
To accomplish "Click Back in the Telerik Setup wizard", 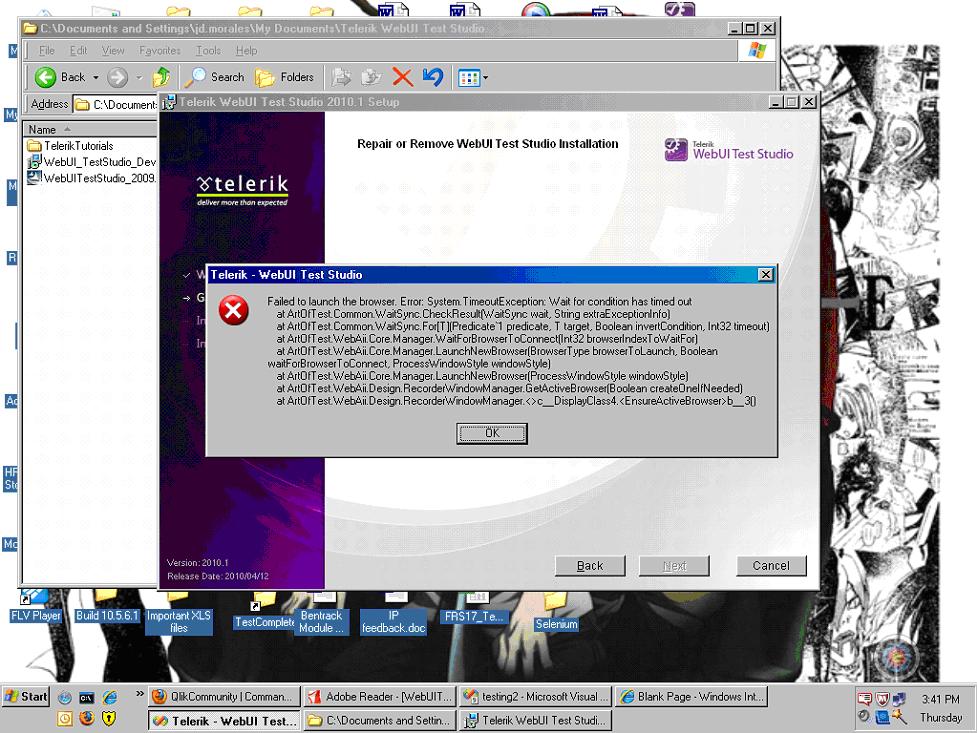I will (x=589, y=566).
